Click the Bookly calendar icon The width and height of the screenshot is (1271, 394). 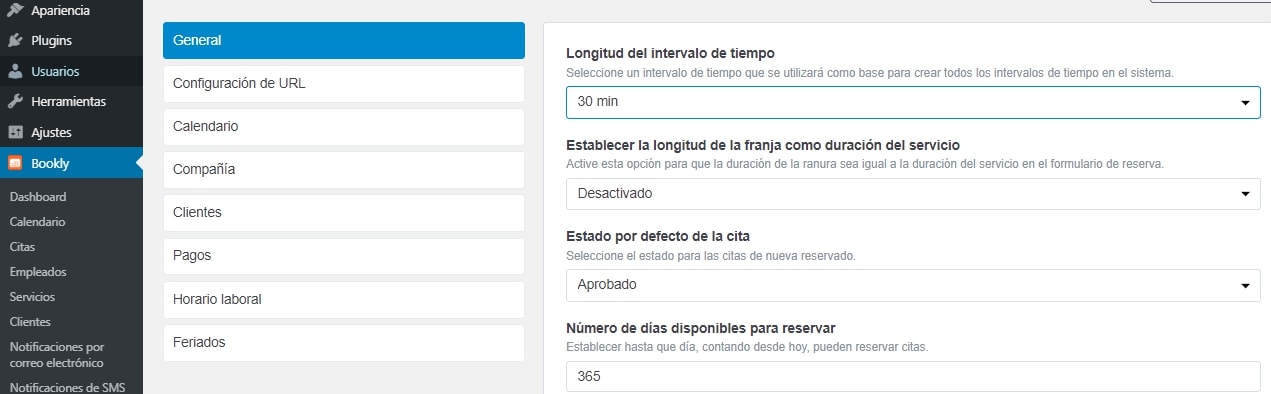(x=15, y=163)
